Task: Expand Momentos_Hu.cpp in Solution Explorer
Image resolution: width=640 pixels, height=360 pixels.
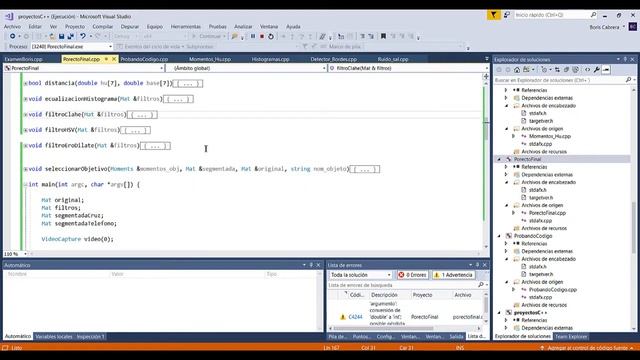Action: tap(514, 136)
